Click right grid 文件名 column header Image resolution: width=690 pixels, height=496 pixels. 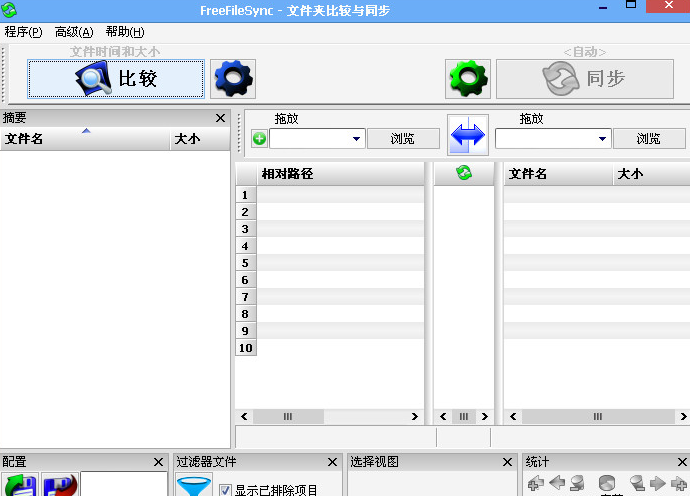[x=558, y=174]
